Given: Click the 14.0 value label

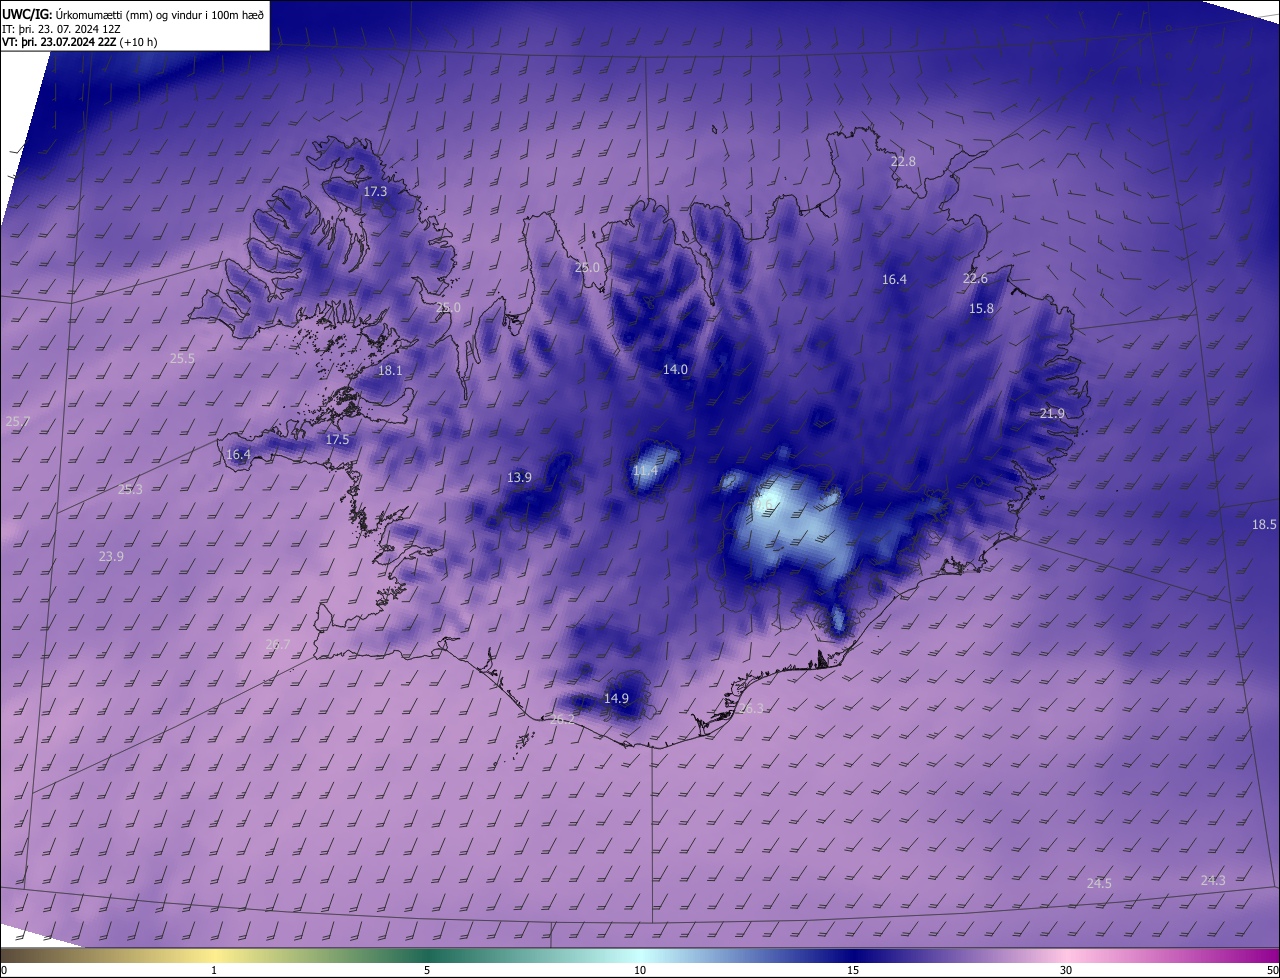Looking at the screenshot, I should pyautogui.click(x=675, y=370).
